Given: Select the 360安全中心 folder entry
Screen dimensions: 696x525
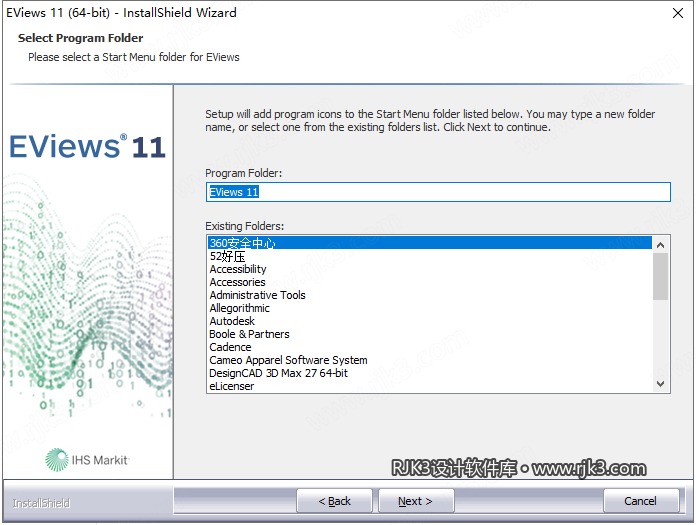Looking at the screenshot, I should [x=430, y=243].
